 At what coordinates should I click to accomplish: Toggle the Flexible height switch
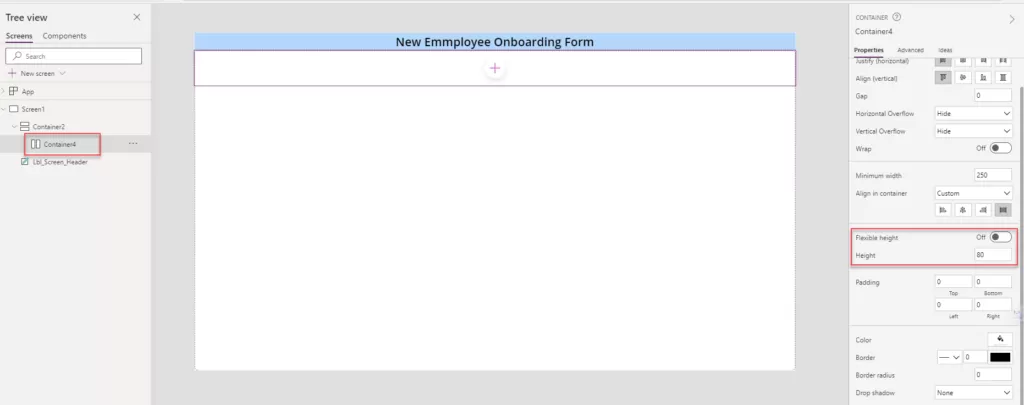(1000, 237)
